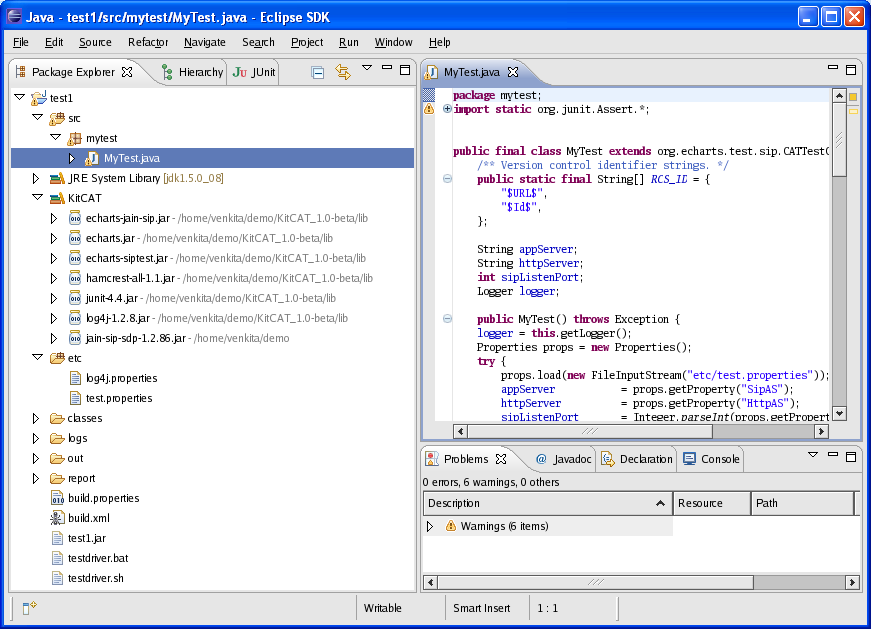Minimize the Package Explorer panel
Image resolution: width=871 pixels, height=629 pixels.
(387, 68)
